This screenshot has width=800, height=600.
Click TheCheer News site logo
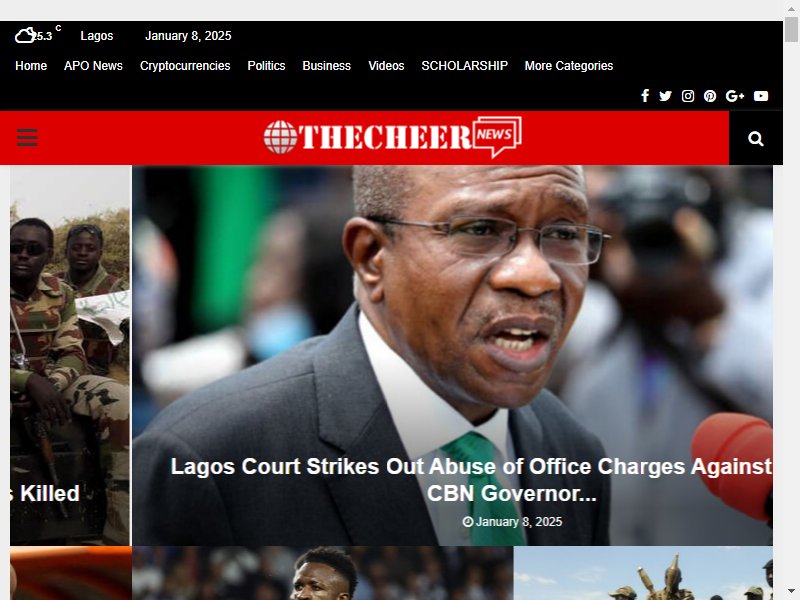tap(392, 137)
